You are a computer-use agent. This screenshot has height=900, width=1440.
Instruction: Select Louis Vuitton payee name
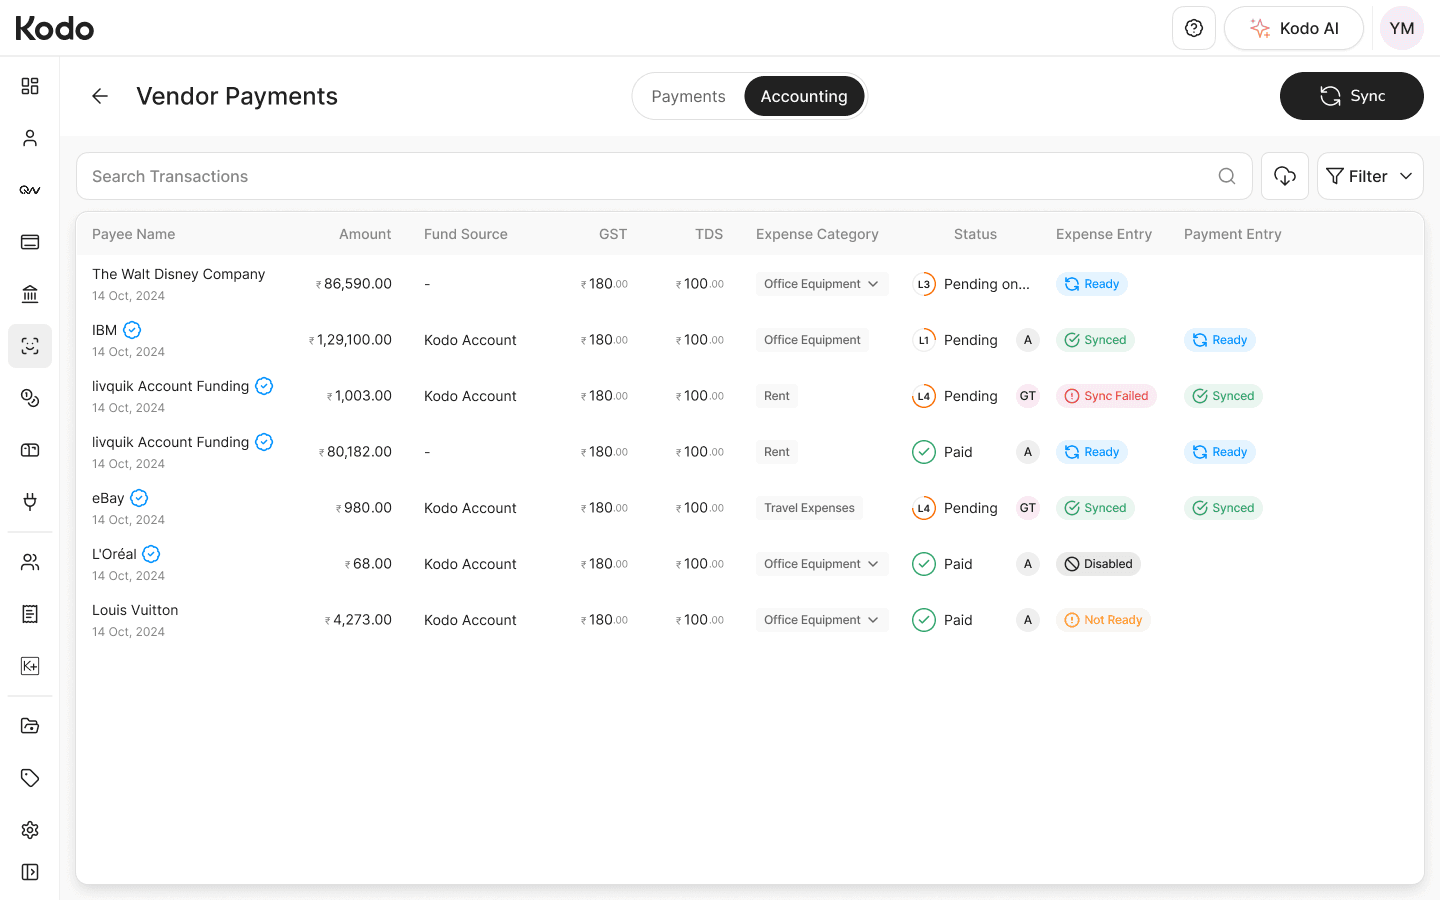[x=135, y=610]
